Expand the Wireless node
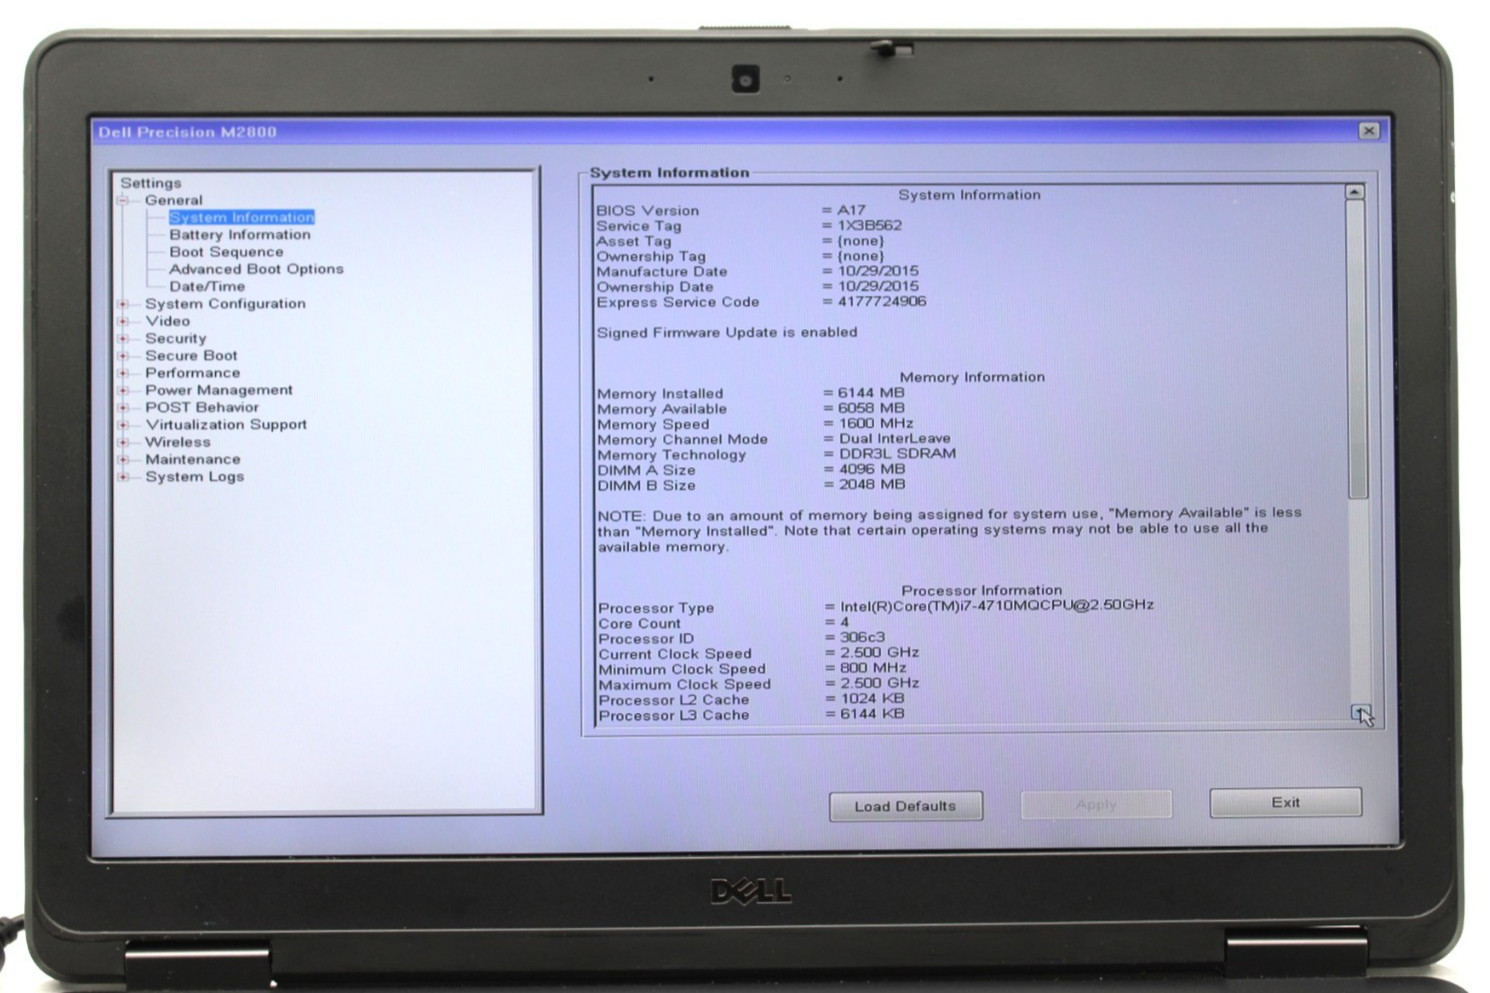The image size is (1490, 993). [x=124, y=442]
